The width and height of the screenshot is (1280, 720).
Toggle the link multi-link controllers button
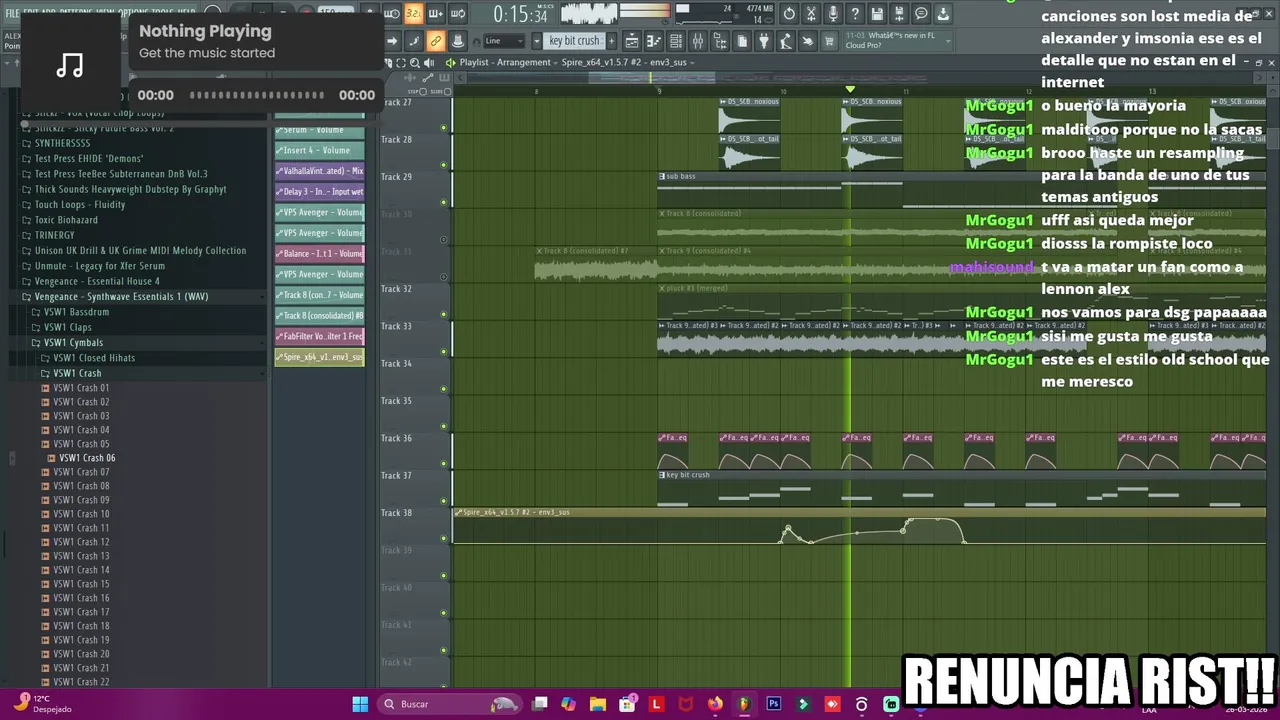(435, 41)
